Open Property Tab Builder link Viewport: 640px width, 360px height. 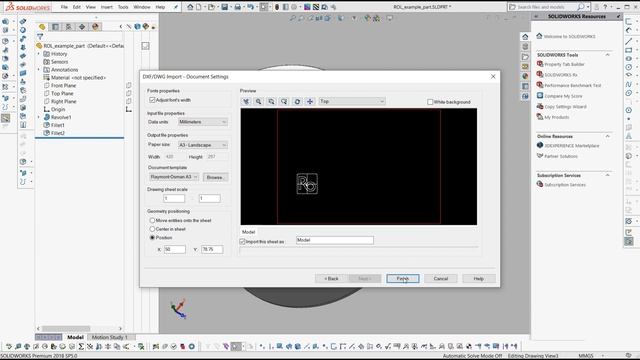tap(564, 64)
